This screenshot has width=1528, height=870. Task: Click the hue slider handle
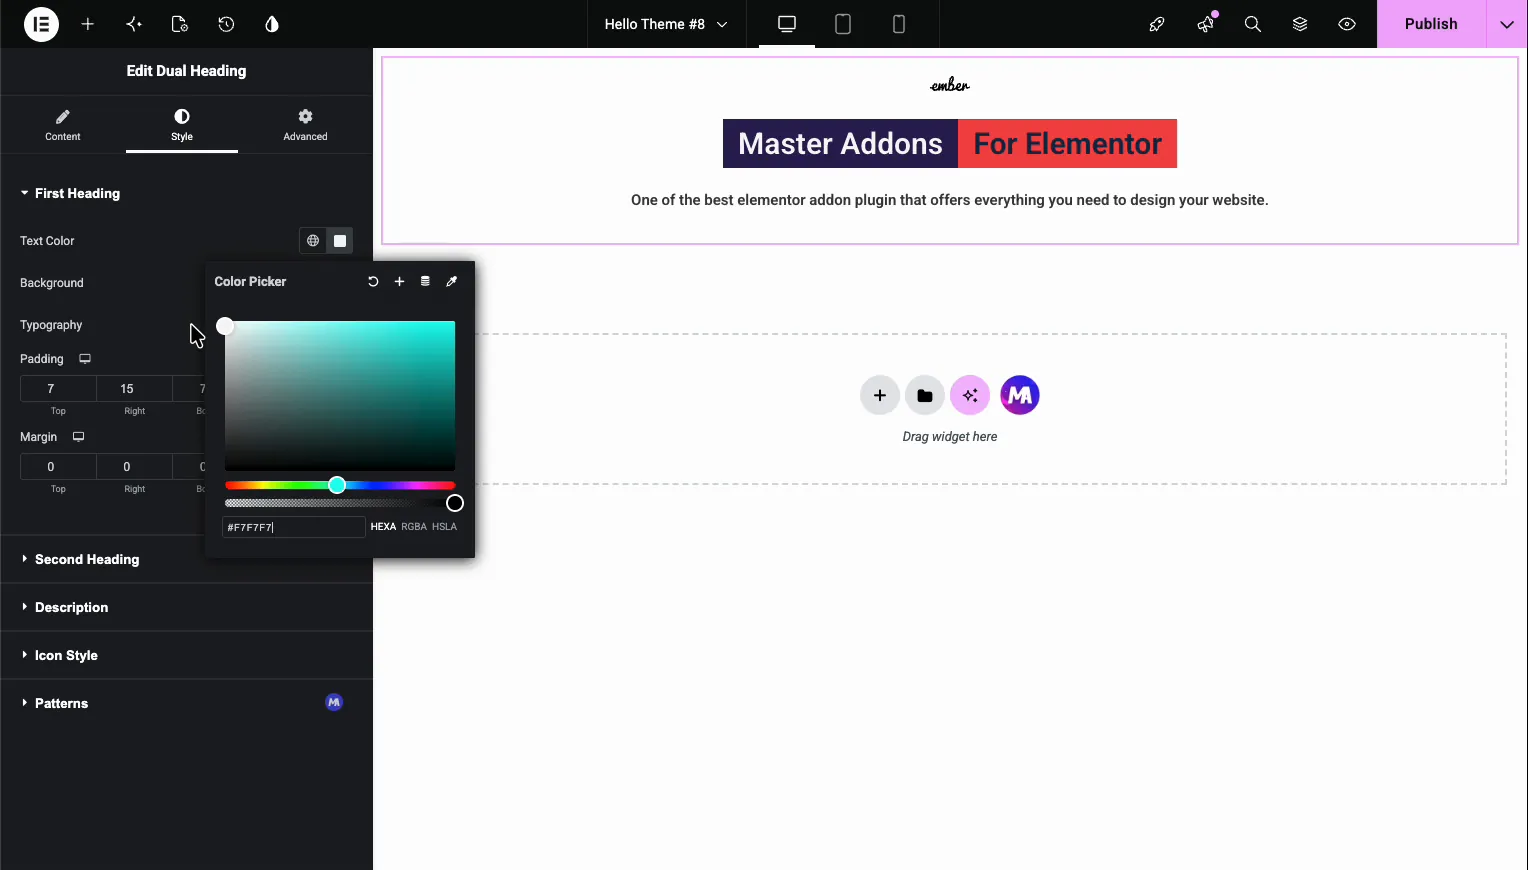pyautogui.click(x=337, y=485)
